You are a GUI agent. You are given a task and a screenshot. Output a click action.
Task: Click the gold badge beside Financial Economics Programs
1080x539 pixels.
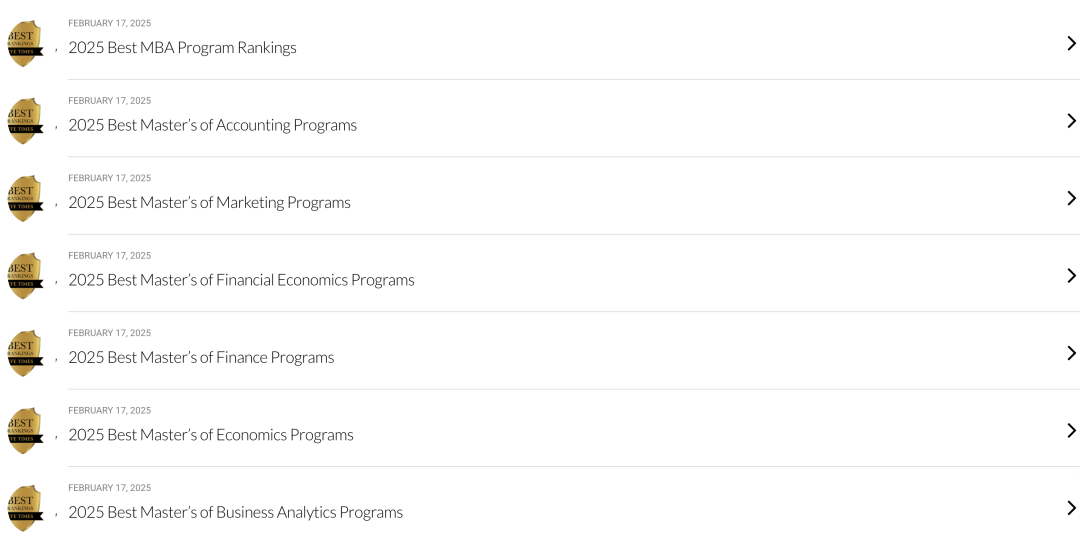[25, 276]
